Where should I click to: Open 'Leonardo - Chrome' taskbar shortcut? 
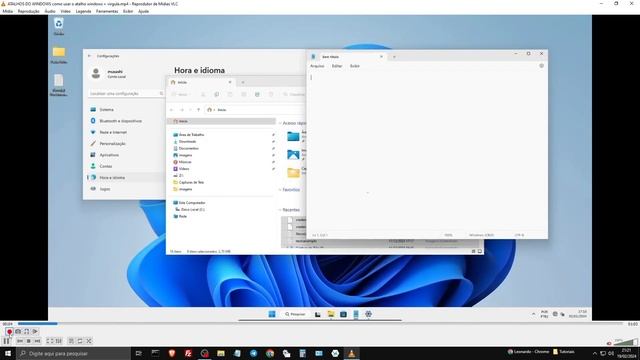[x=528, y=351]
